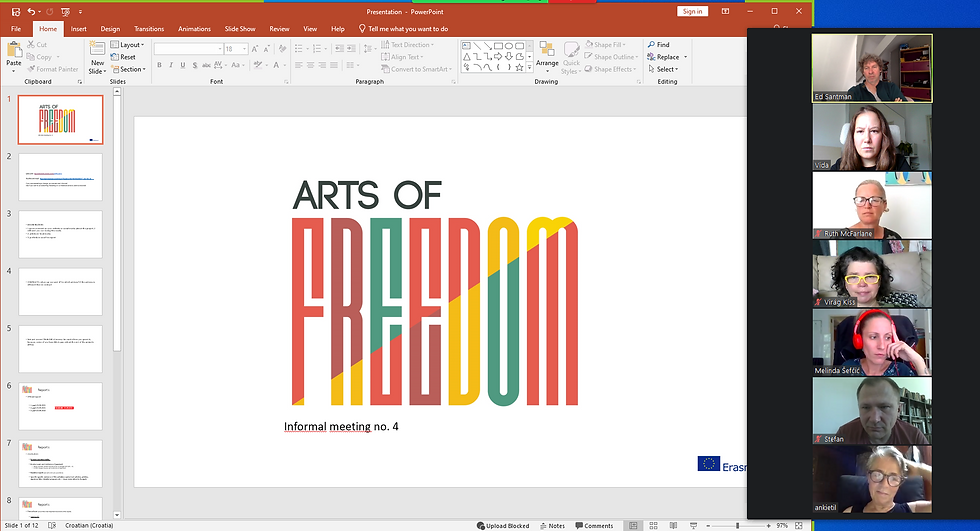Viewport: 980px width, 531px height.
Task: Toggle Center text alignment
Action: tap(311, 65)
